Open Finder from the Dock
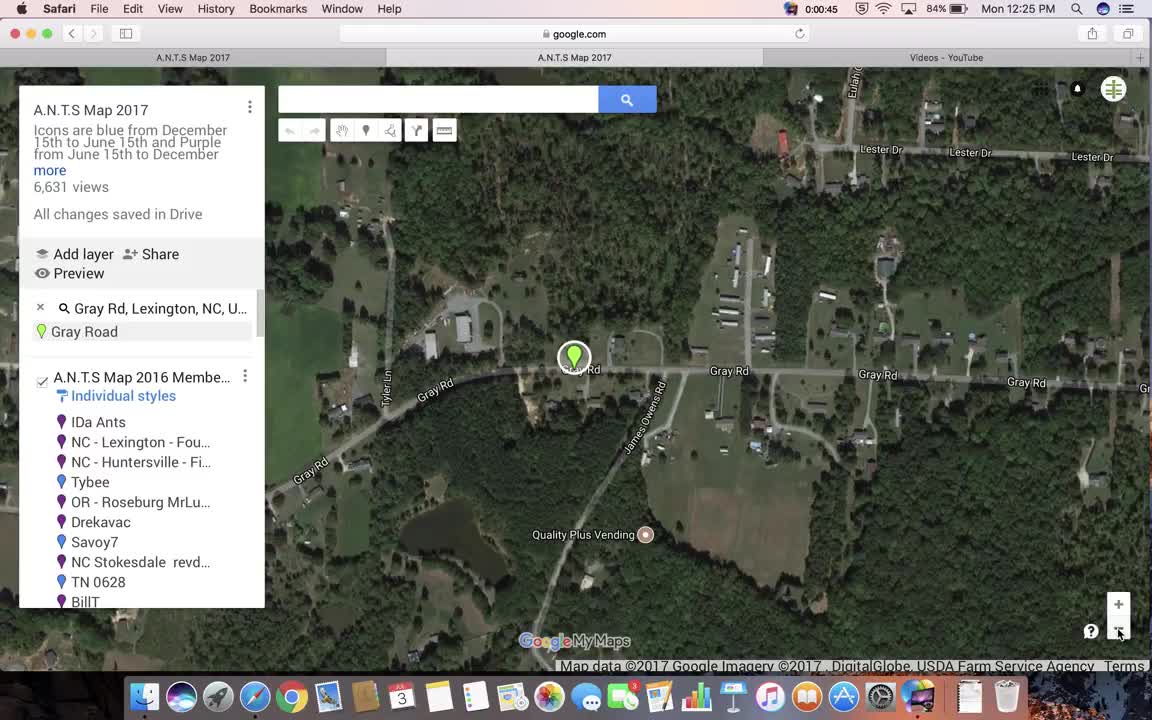Viewport: 1152px width, 720px height. coord(145,696)
